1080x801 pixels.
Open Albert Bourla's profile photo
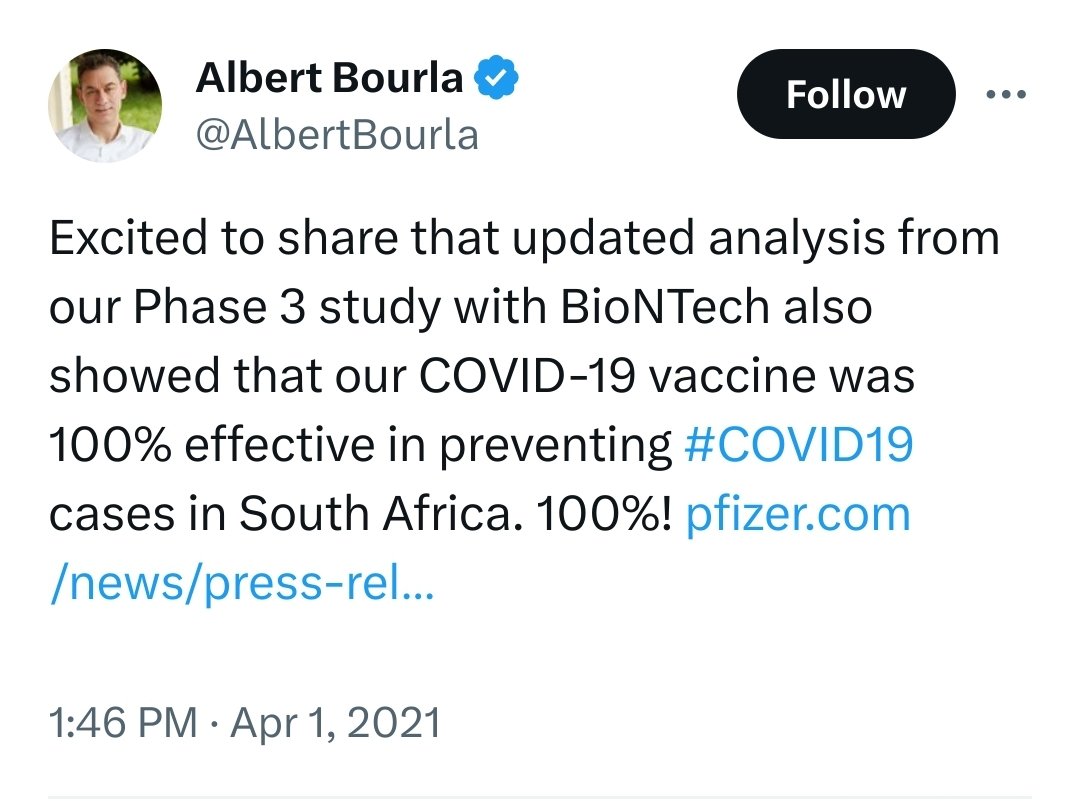tap(105, 105)
